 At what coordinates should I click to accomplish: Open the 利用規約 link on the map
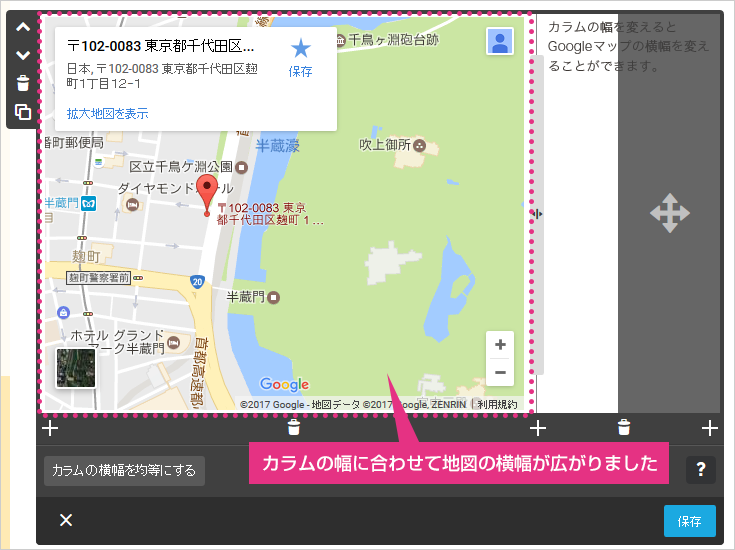pyautogui.click(x=497, y=404)
